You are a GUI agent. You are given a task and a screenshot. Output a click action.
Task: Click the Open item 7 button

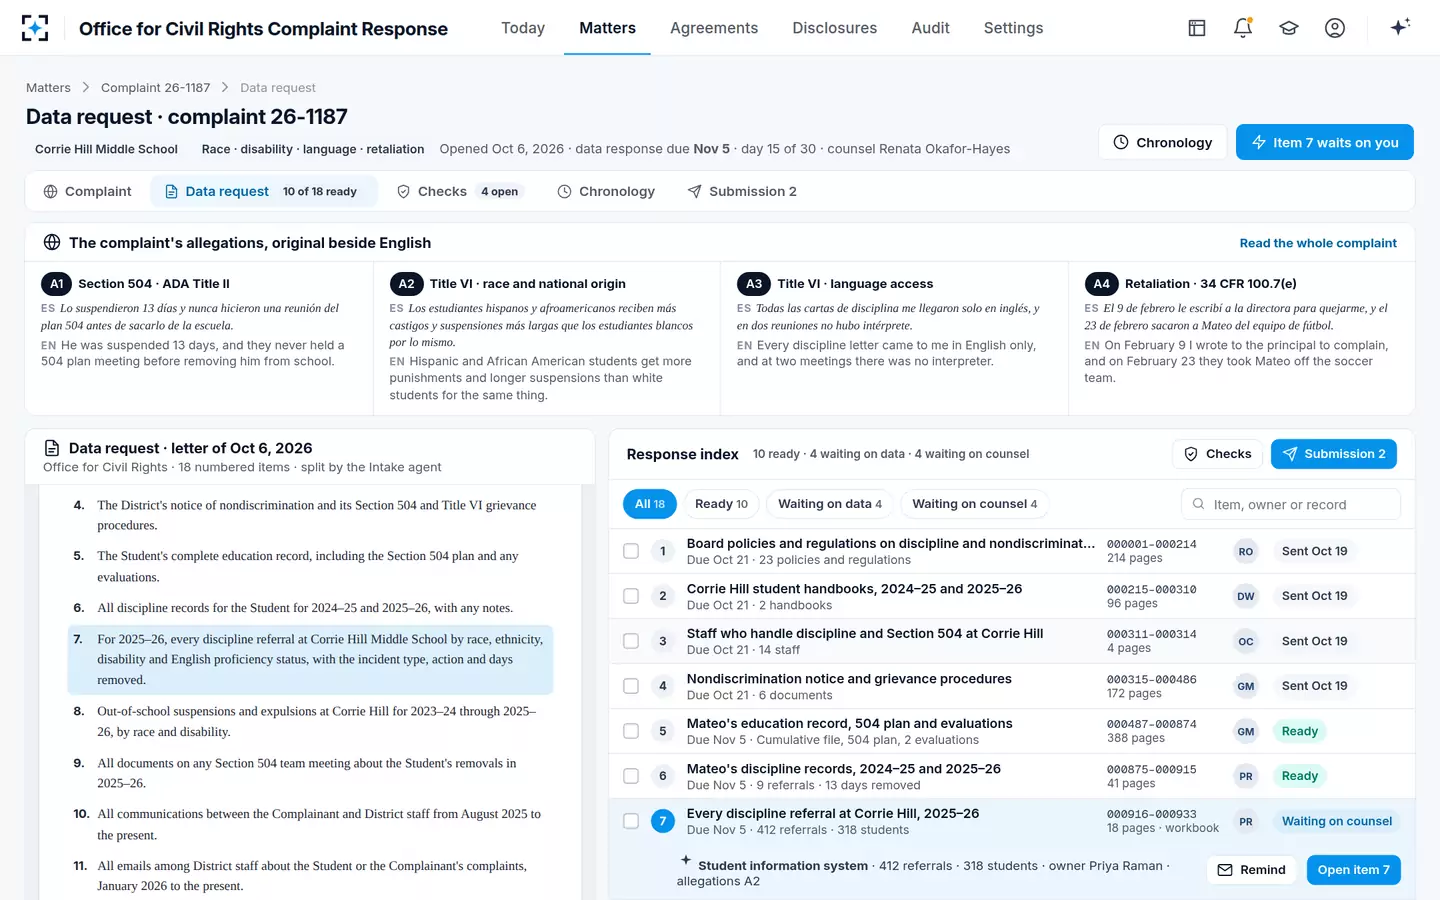pos(1354,870)
